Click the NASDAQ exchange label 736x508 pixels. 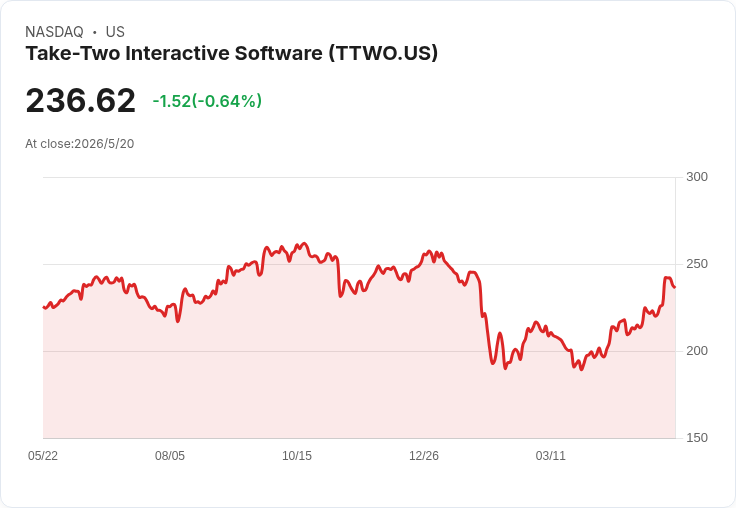tap(54, 31)
